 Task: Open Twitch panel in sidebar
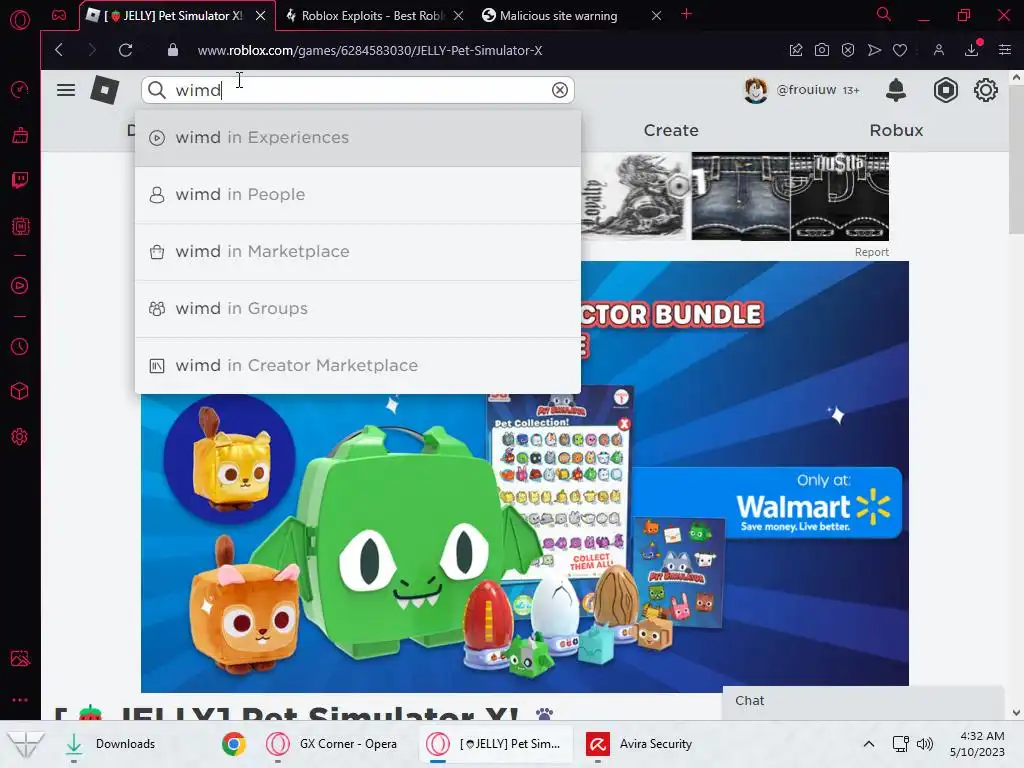coord(20,180)
